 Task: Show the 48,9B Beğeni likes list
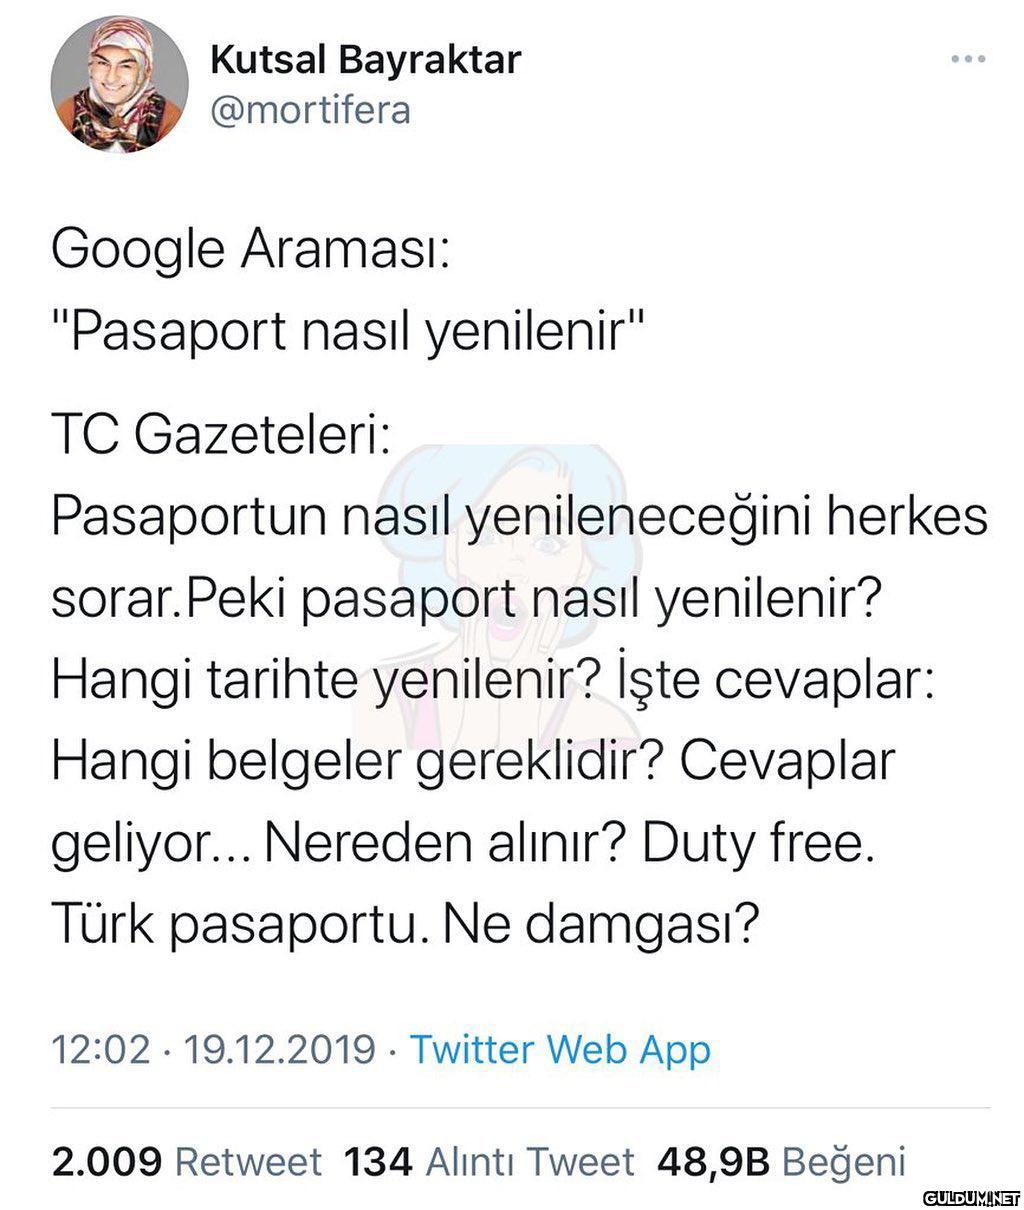(780, 1162)
